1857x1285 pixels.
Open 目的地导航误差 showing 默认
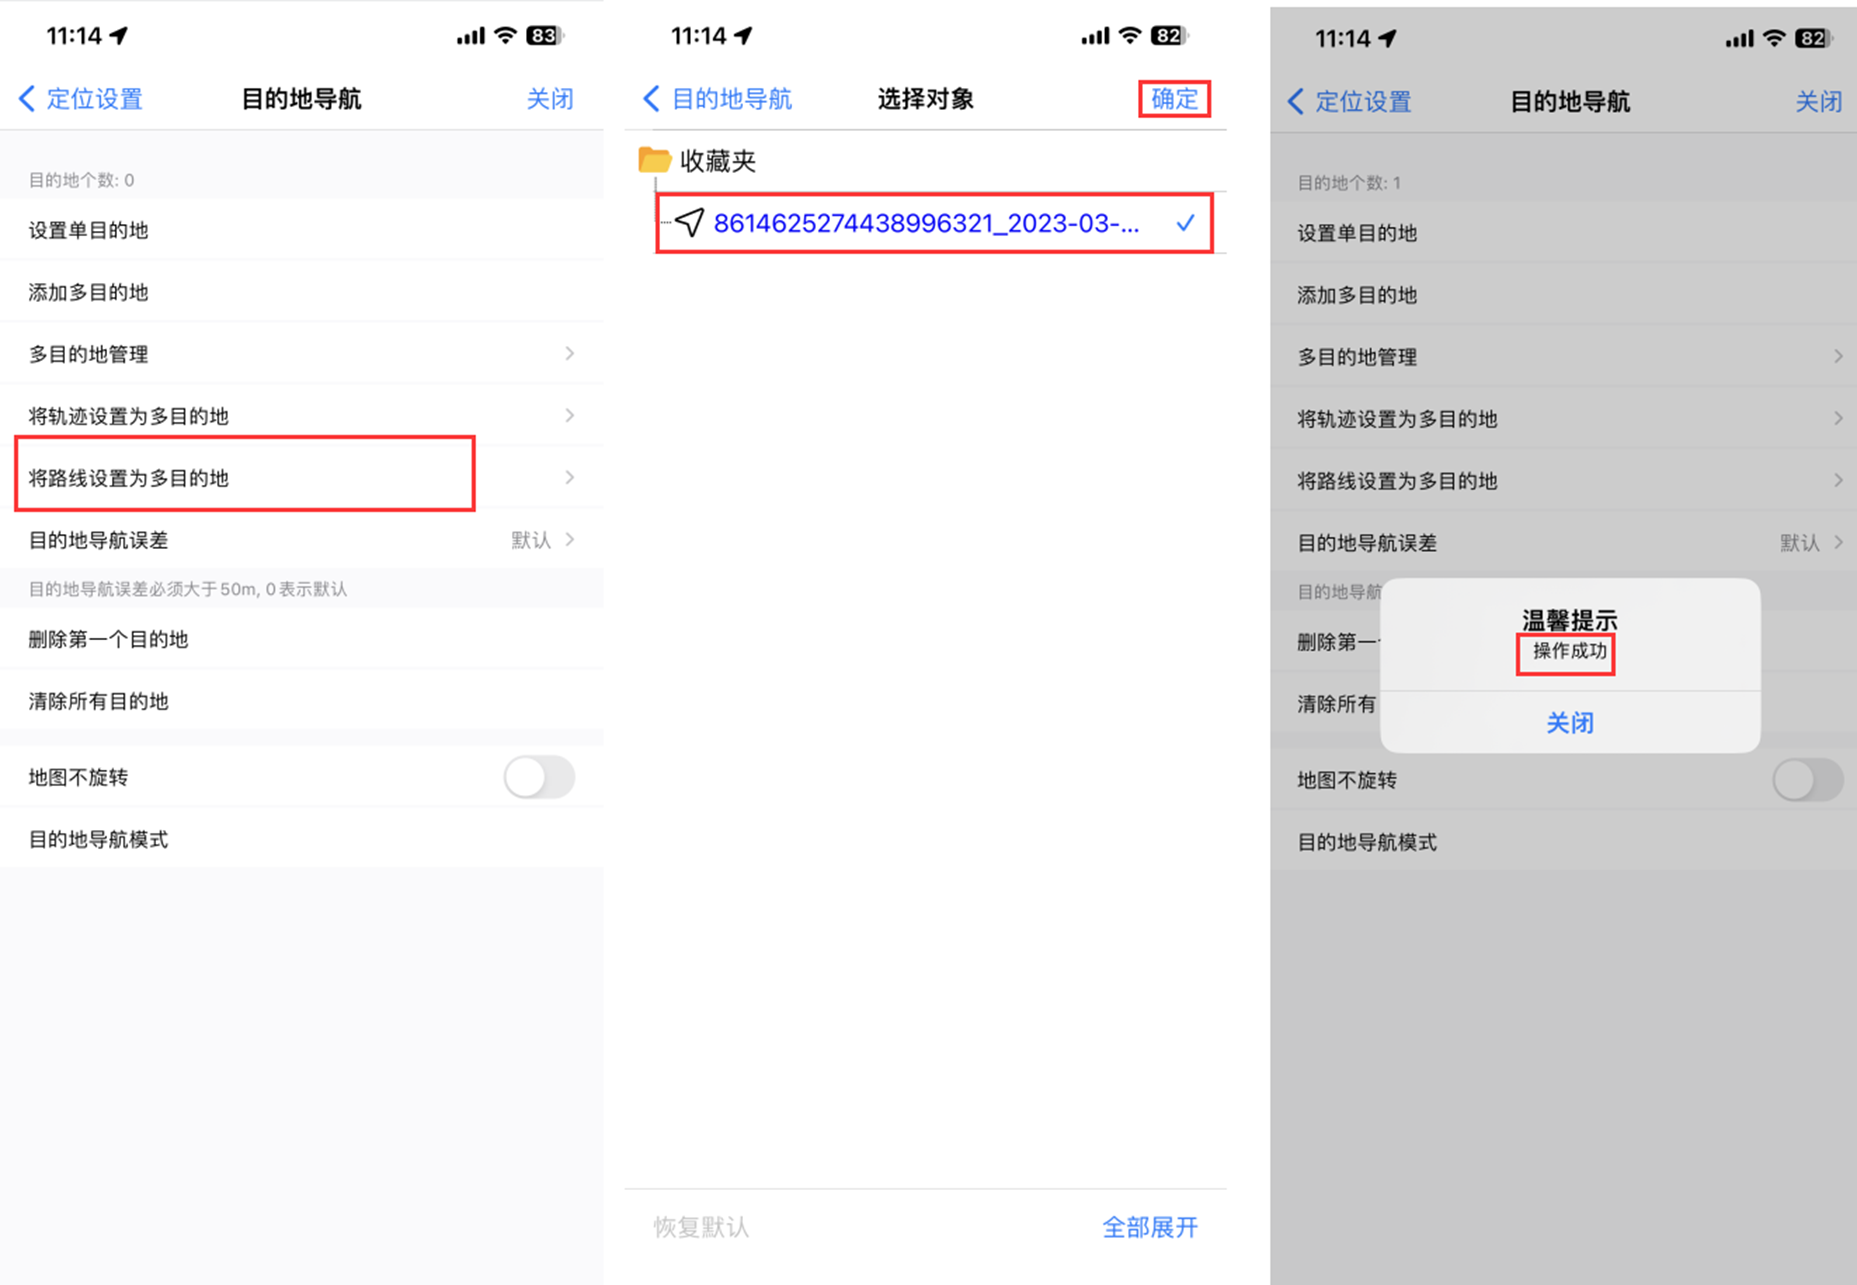(300, 540)
